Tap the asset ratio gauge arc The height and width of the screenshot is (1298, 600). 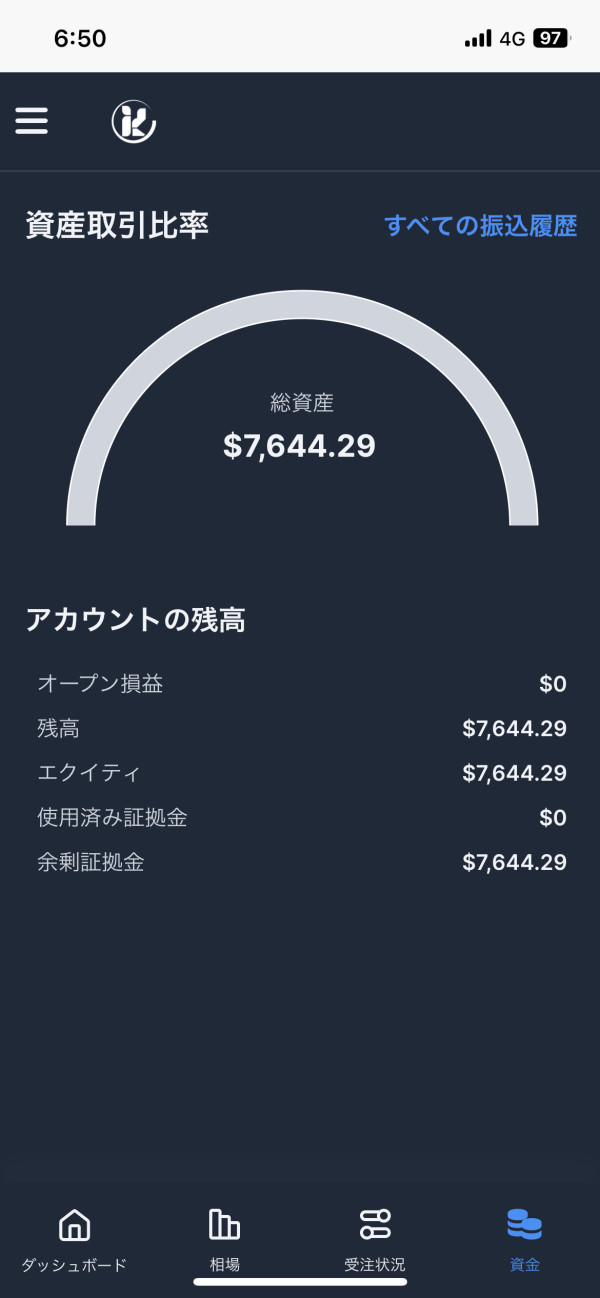(301, 305)
